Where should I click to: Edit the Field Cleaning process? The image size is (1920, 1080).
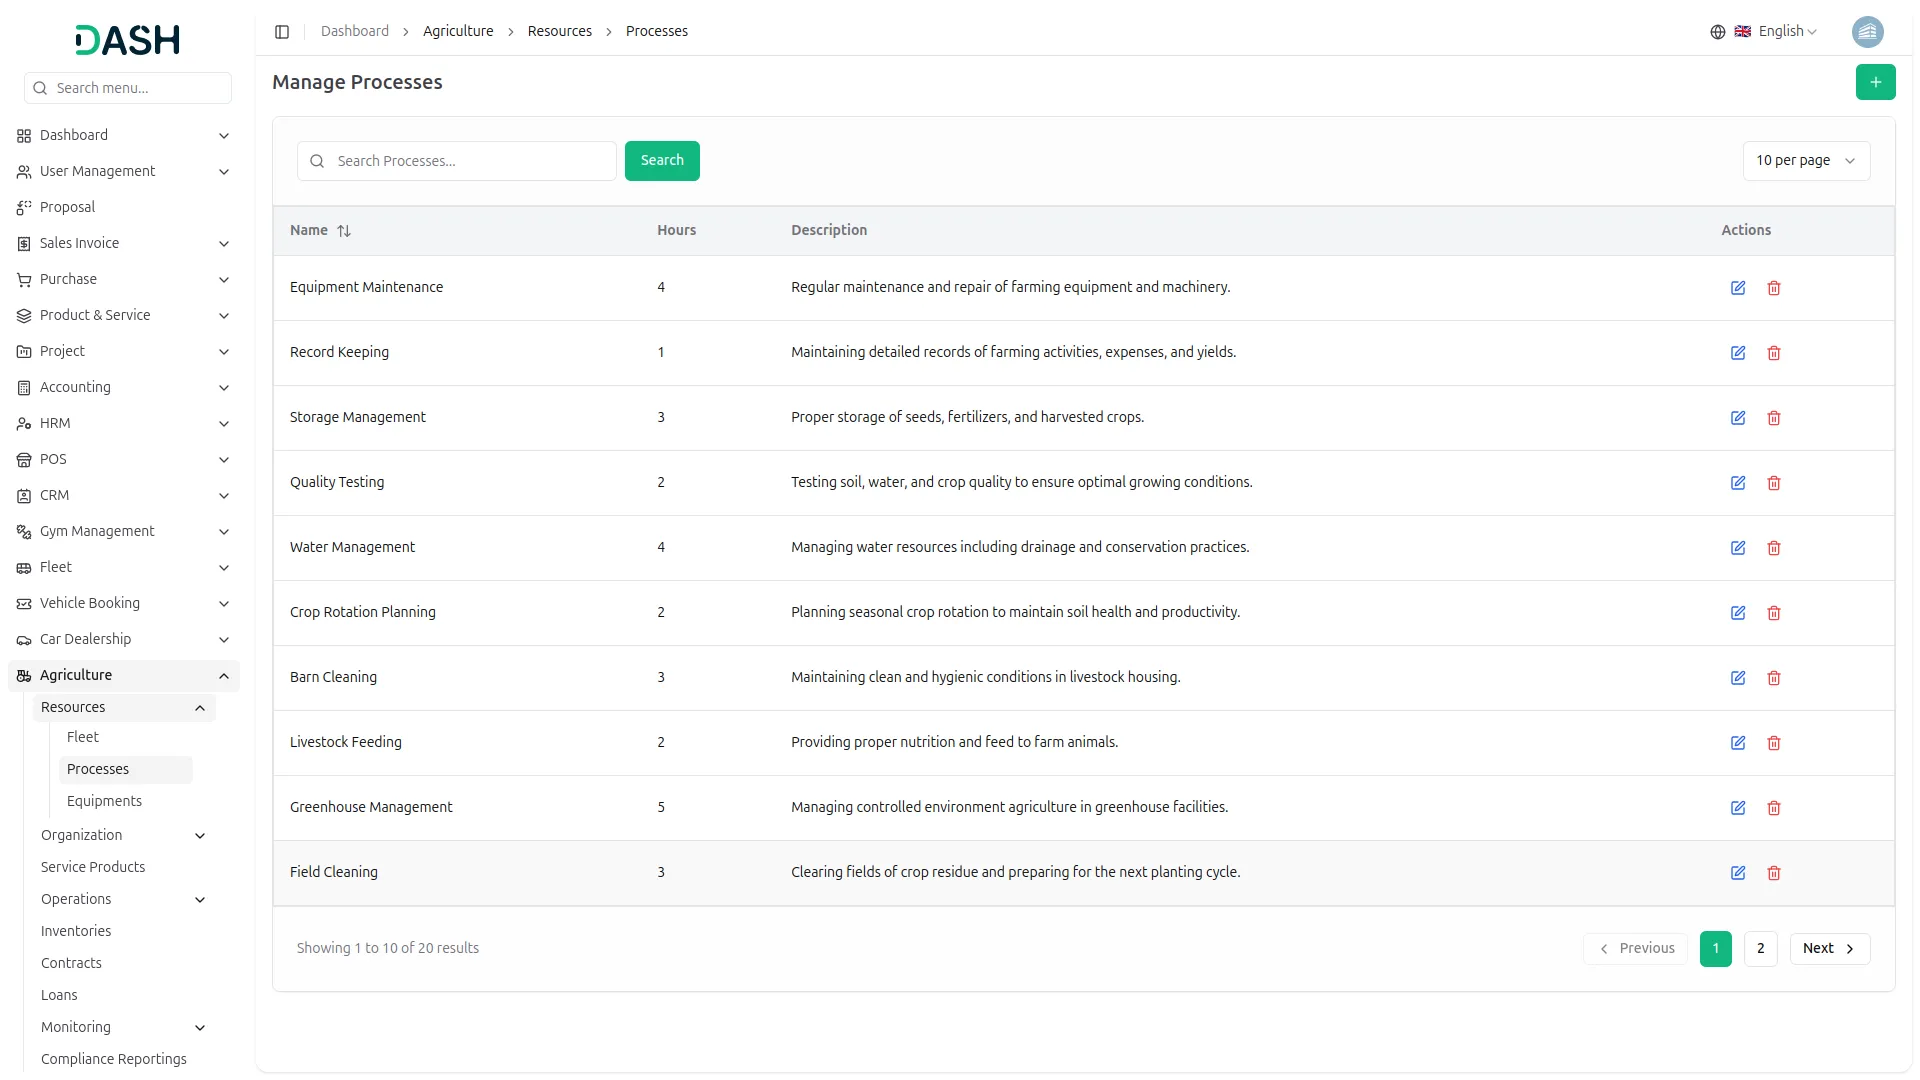[x=1738, y=873]
